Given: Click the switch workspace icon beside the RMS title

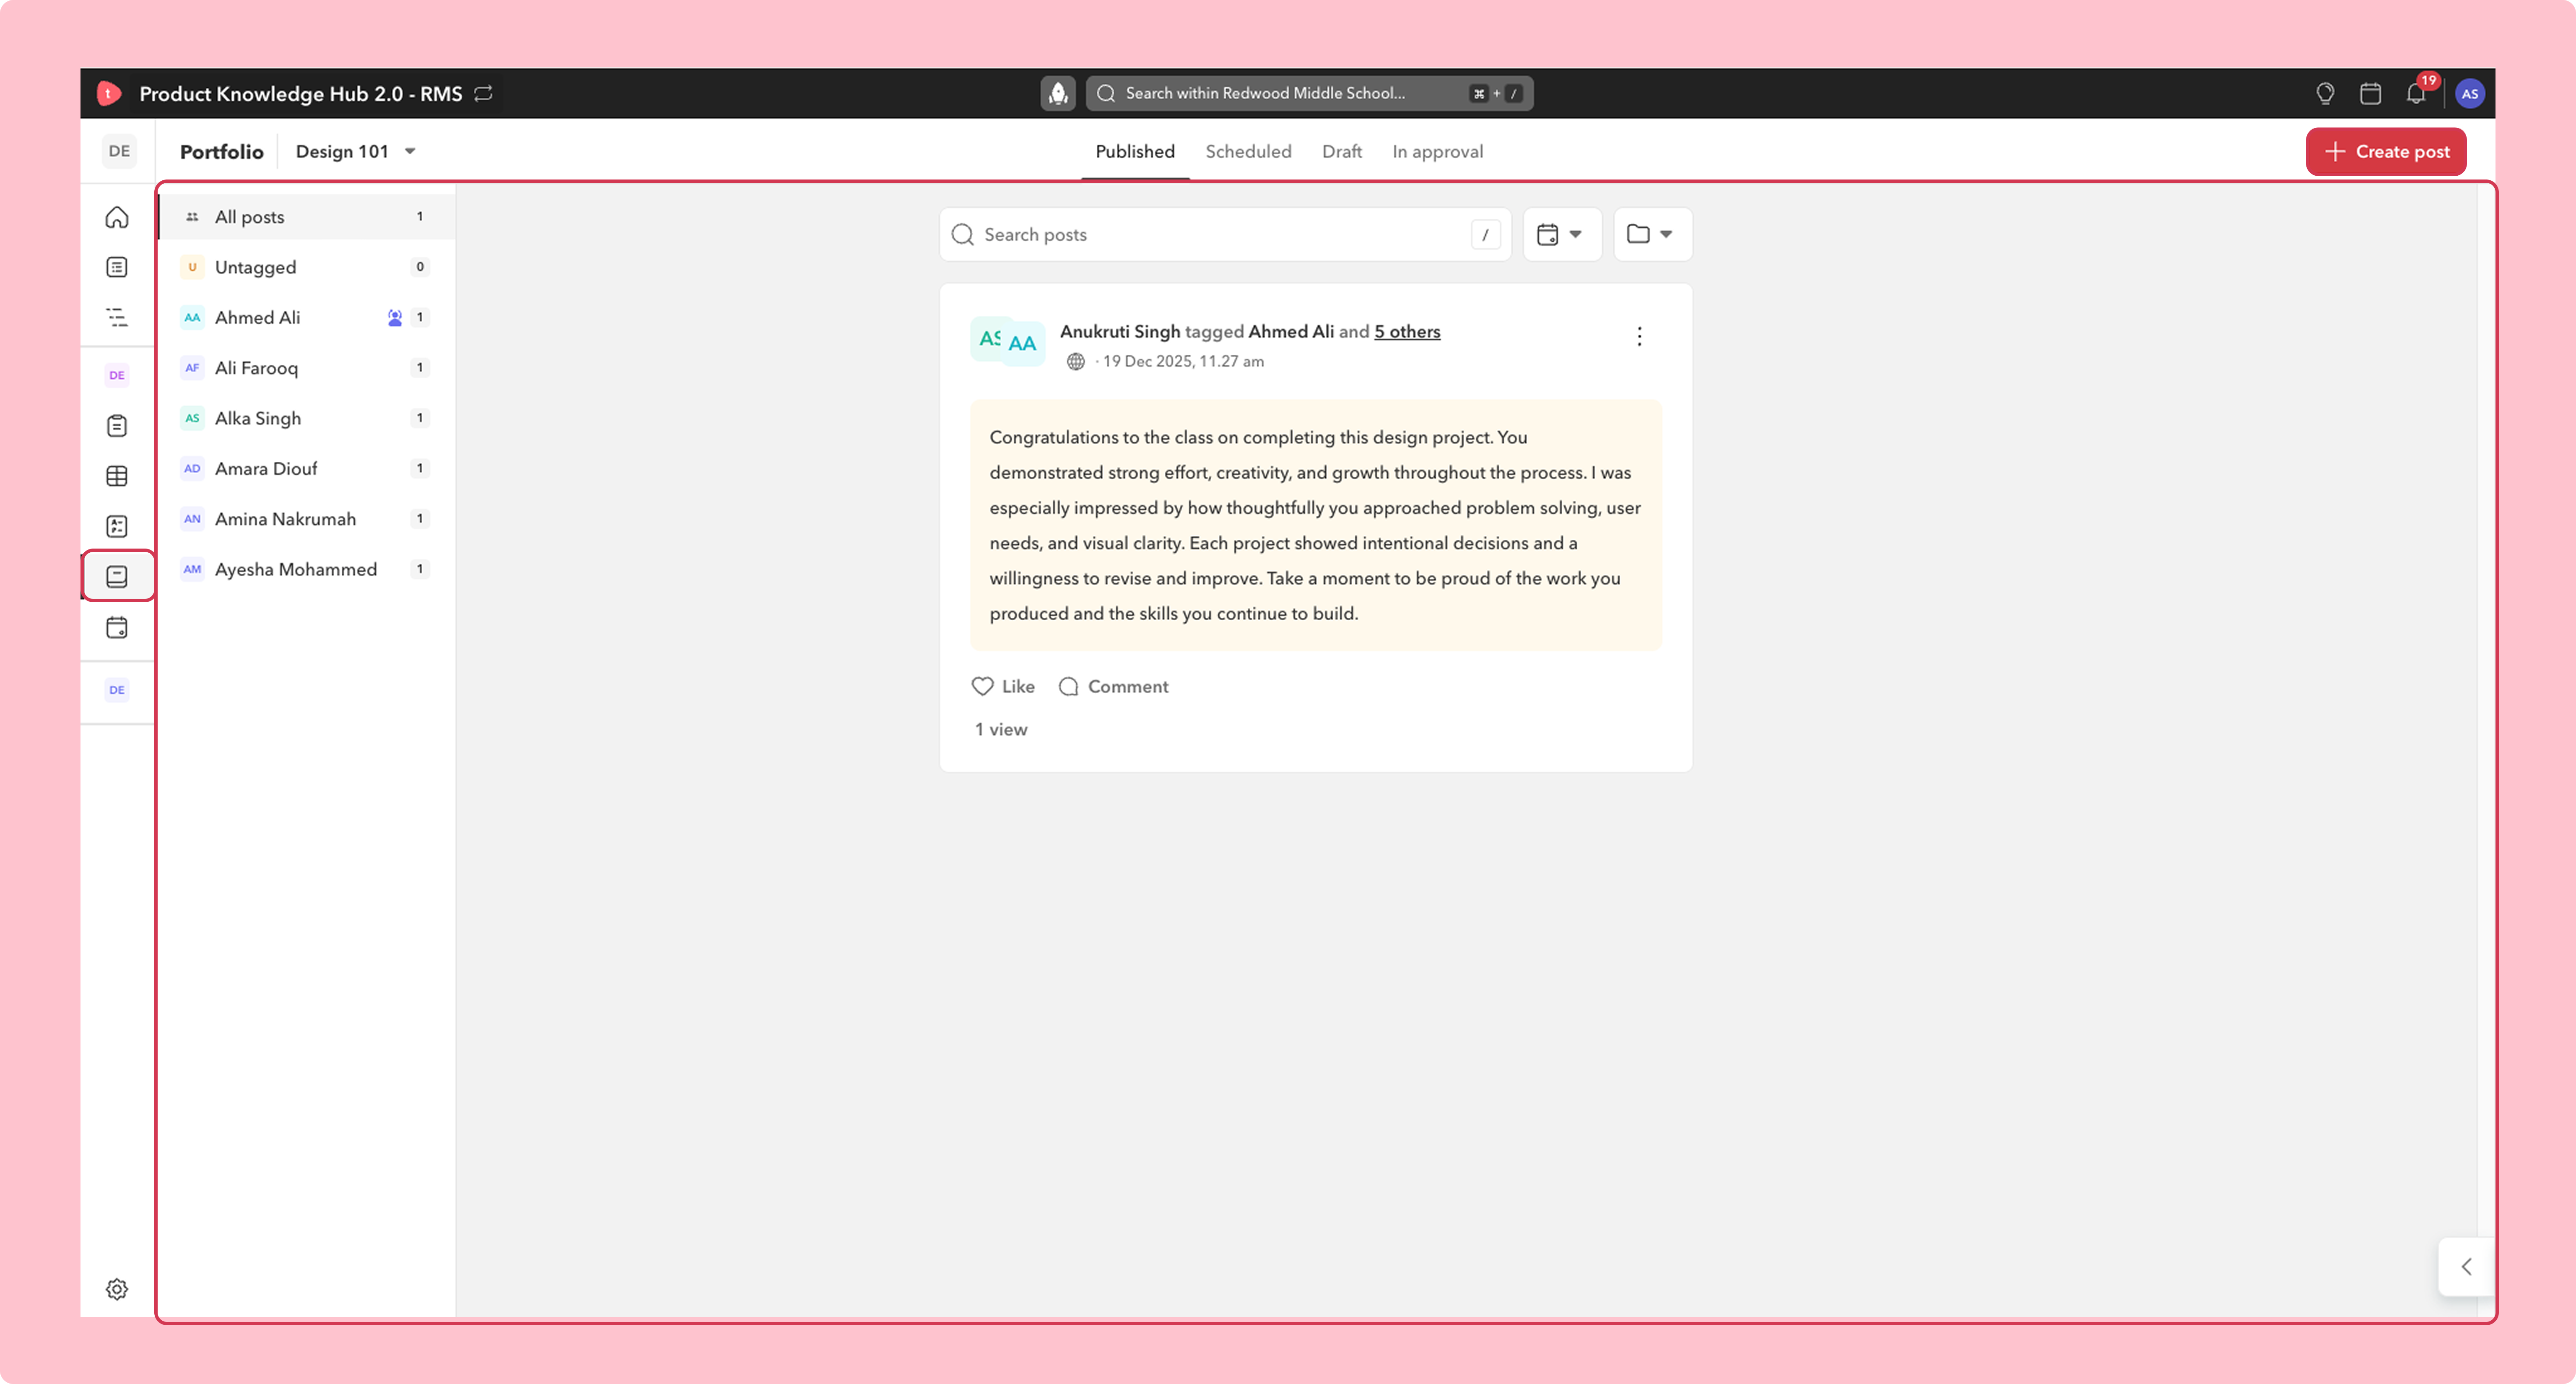Looking at the screenshot, I should [x=484, y=93].
